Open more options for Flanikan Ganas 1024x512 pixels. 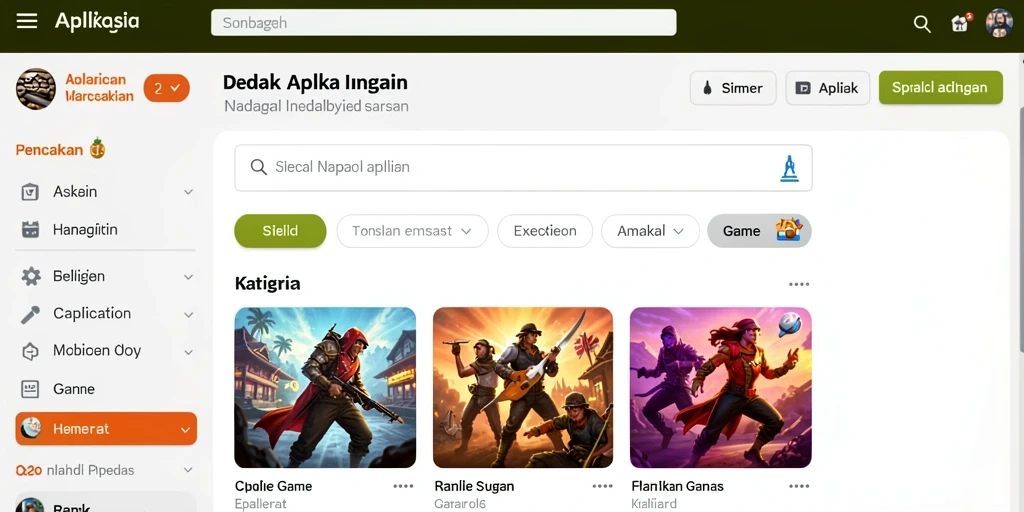799,487
